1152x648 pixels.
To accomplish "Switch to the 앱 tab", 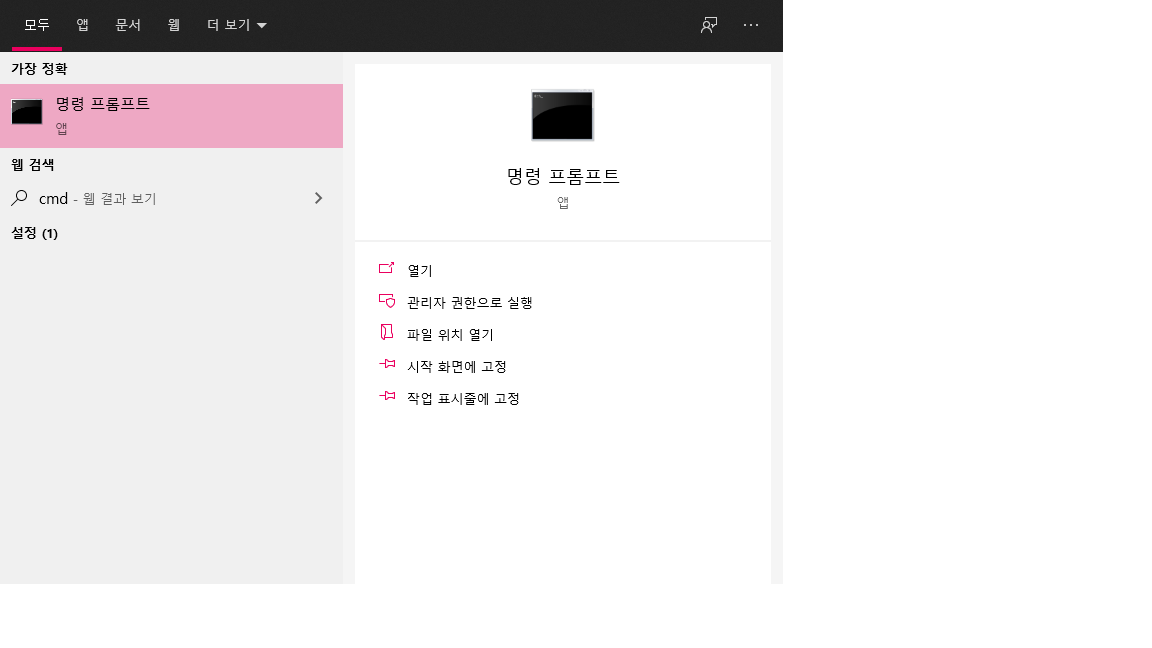I will click(82, 25).
